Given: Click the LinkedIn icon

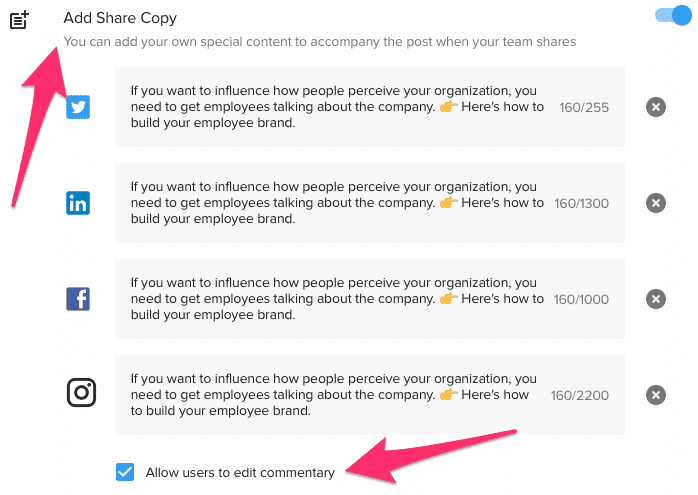Looking at the screenshot, I should click(x=79, y=203).
